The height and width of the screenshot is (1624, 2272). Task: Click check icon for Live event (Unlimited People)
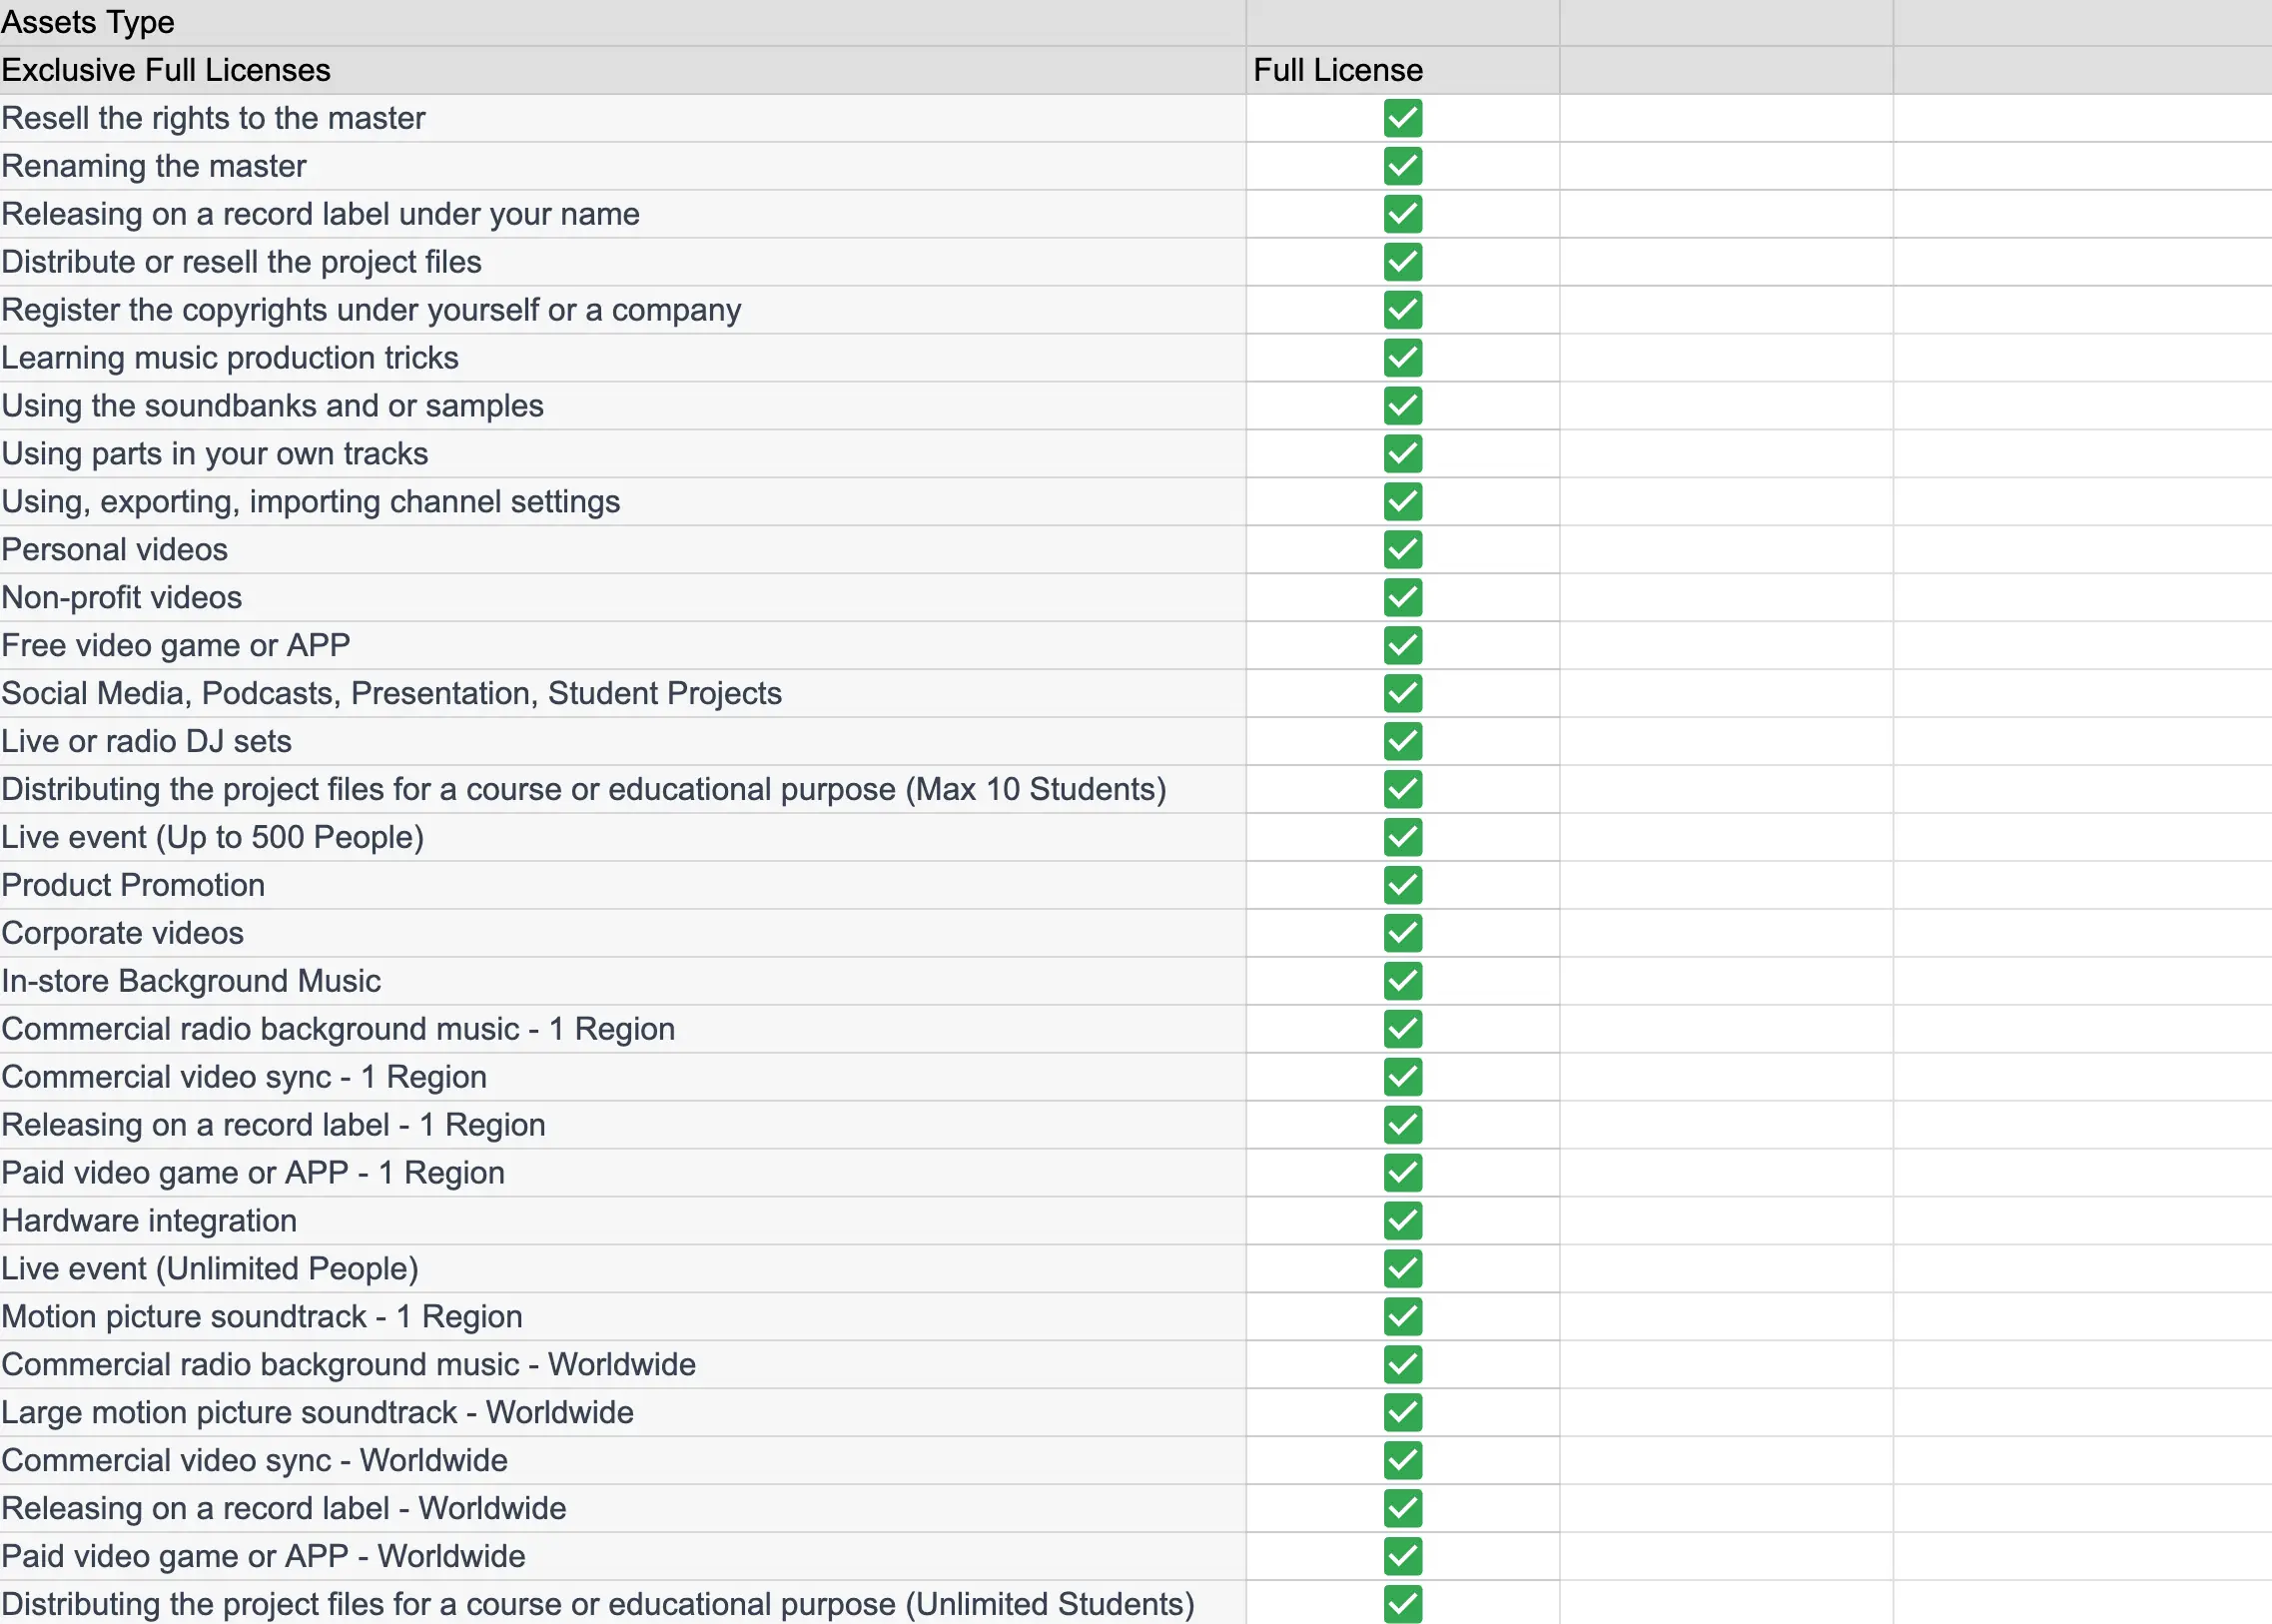coord(1402,1268)
